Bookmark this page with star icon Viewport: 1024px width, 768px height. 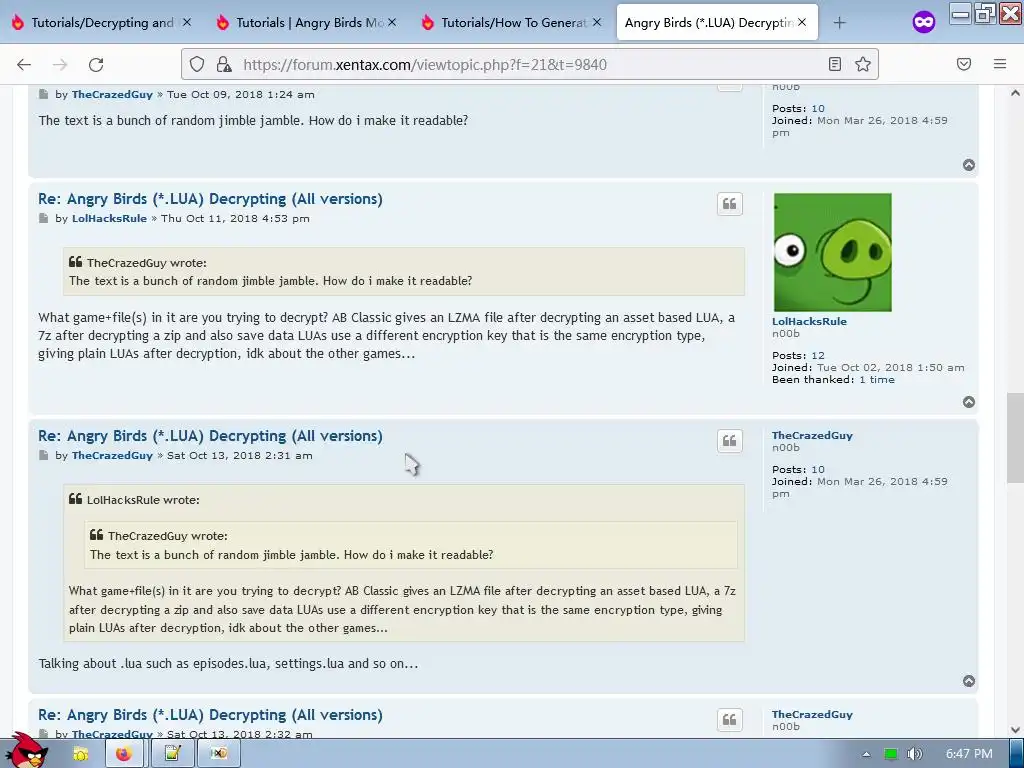[863, 64]
